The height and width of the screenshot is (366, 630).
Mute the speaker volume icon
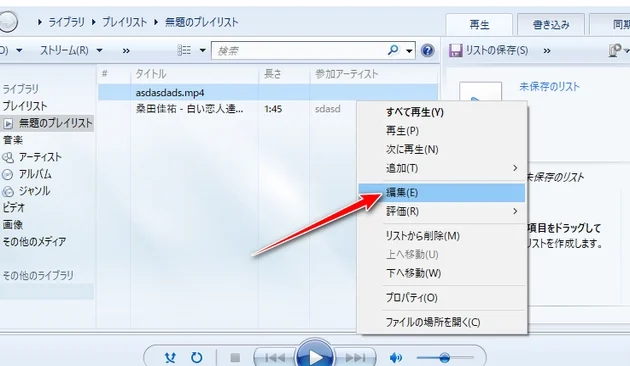(396, 357)
